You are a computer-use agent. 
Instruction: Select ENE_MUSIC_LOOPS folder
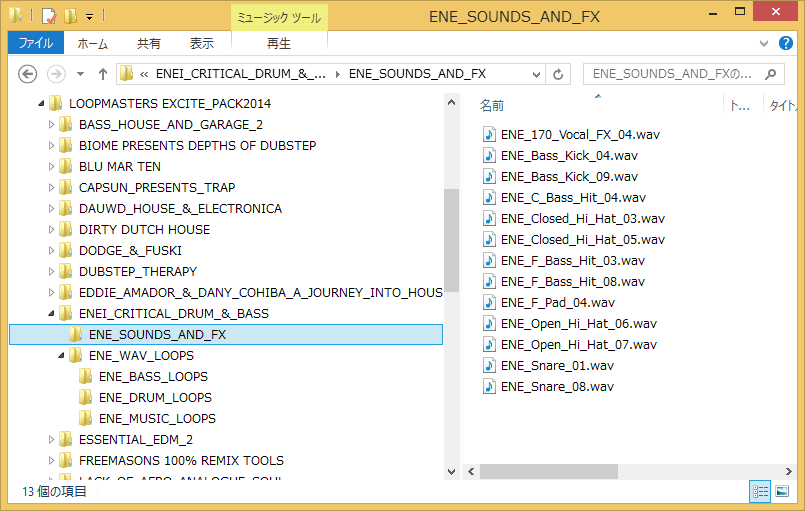tap(157, 419)
